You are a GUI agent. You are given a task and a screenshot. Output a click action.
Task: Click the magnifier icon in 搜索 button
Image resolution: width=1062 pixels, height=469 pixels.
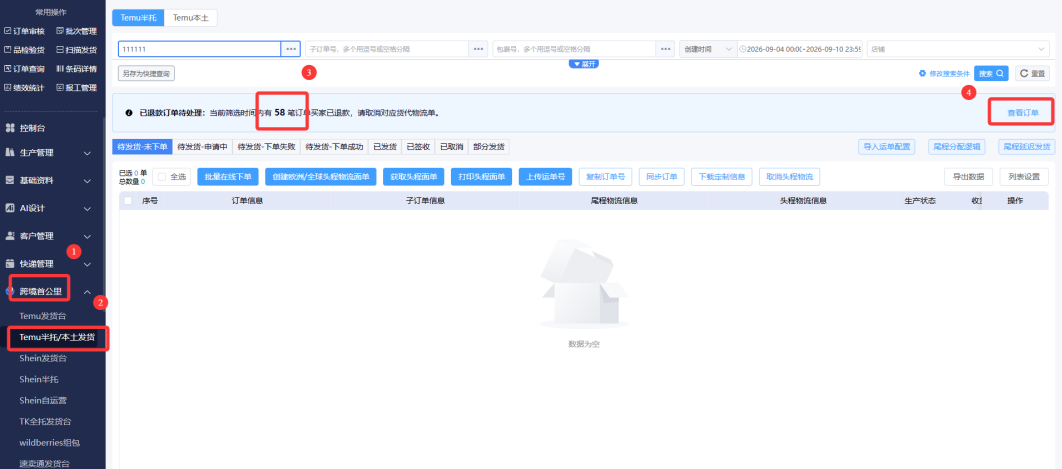tap(999, 73)
